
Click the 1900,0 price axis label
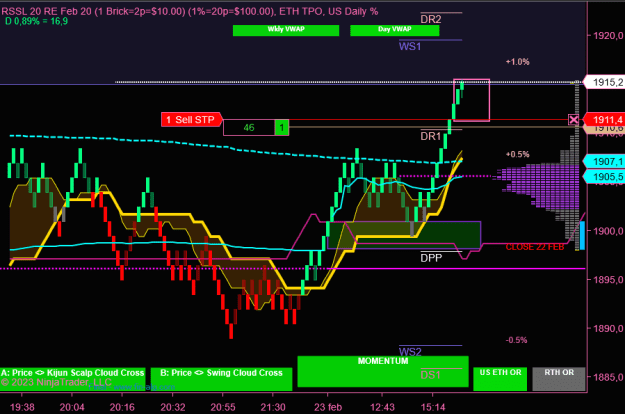point(608,231)
